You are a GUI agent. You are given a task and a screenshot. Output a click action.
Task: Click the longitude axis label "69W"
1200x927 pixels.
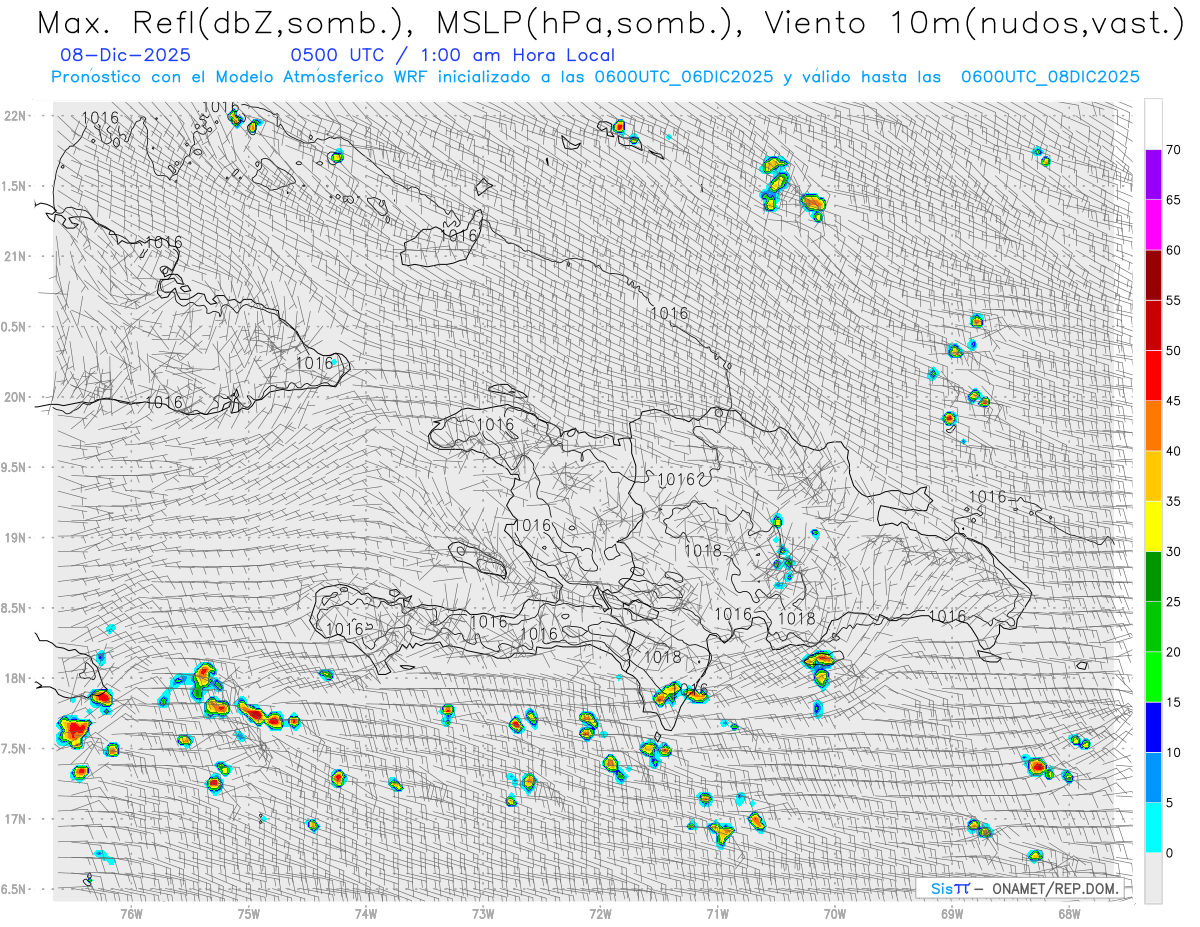click(952, 912)
